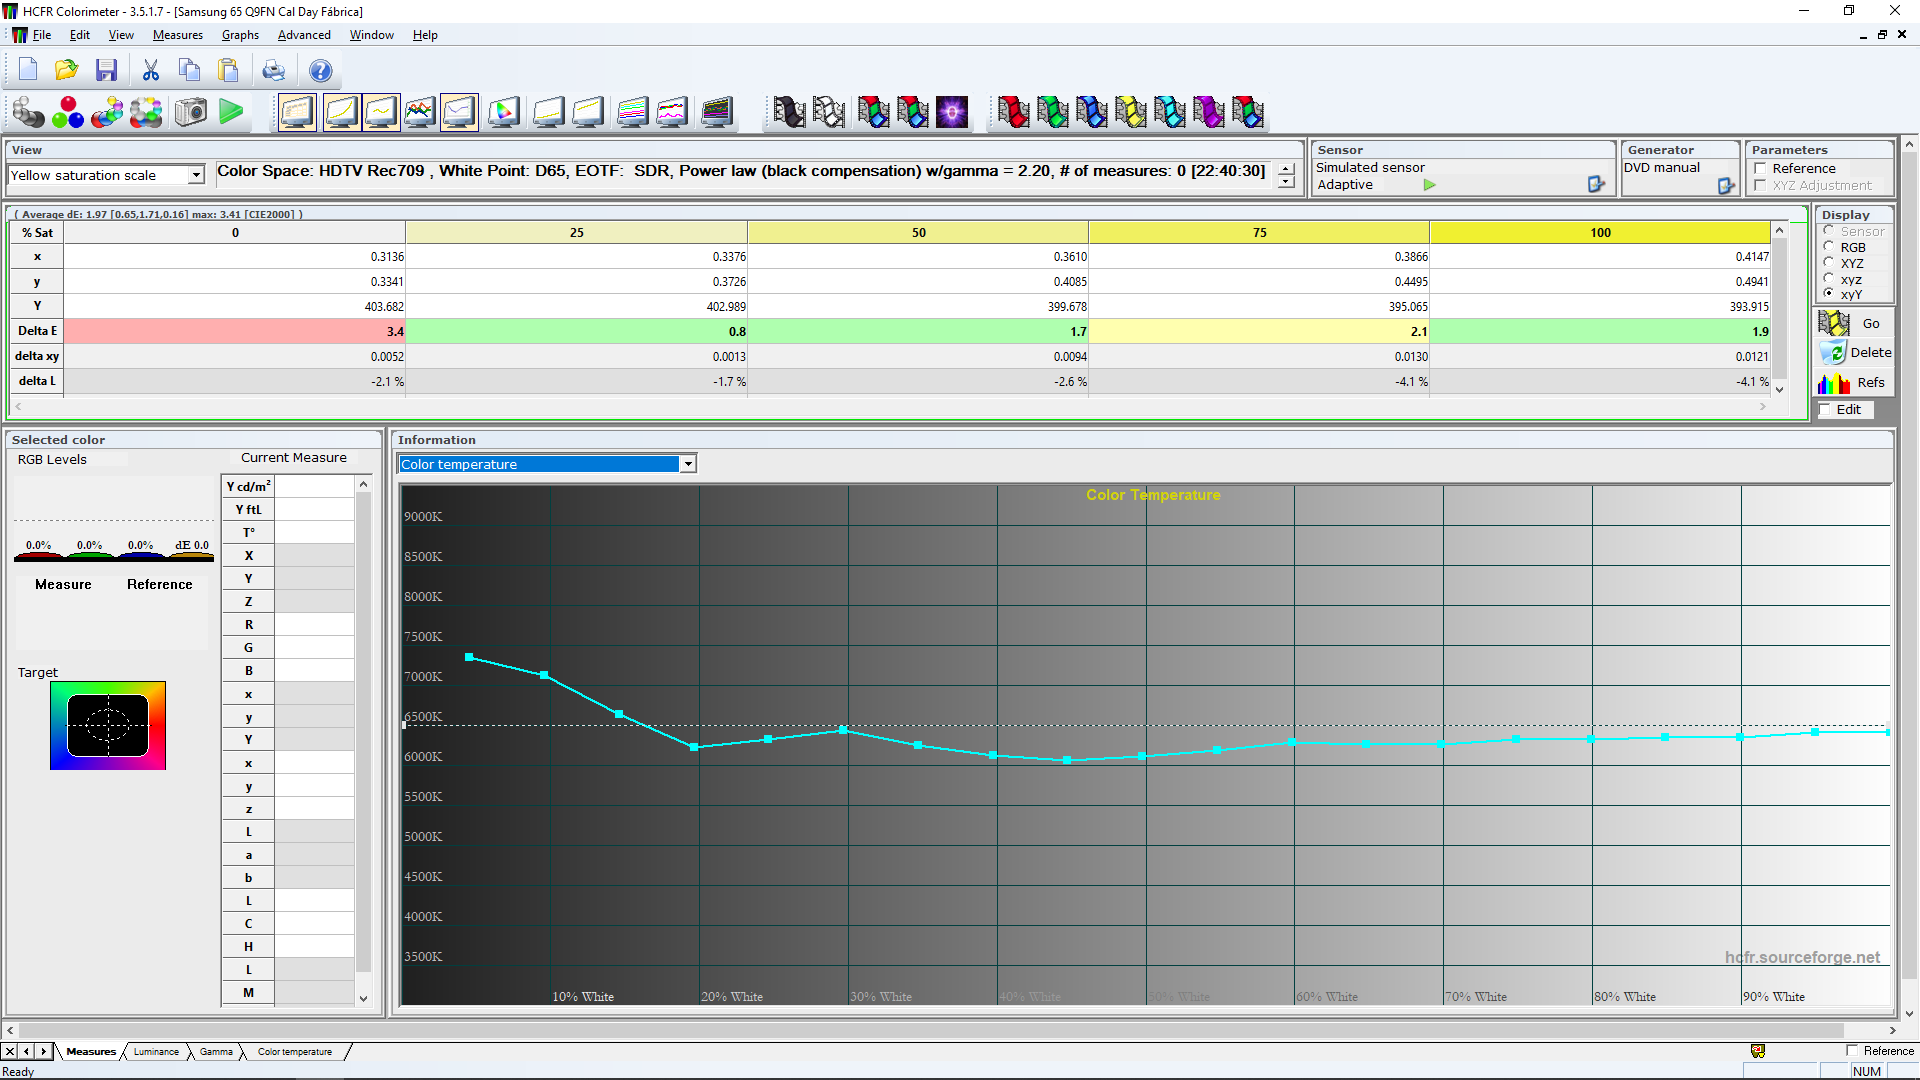Click the next tab navigation arrow

point(43,1051)
